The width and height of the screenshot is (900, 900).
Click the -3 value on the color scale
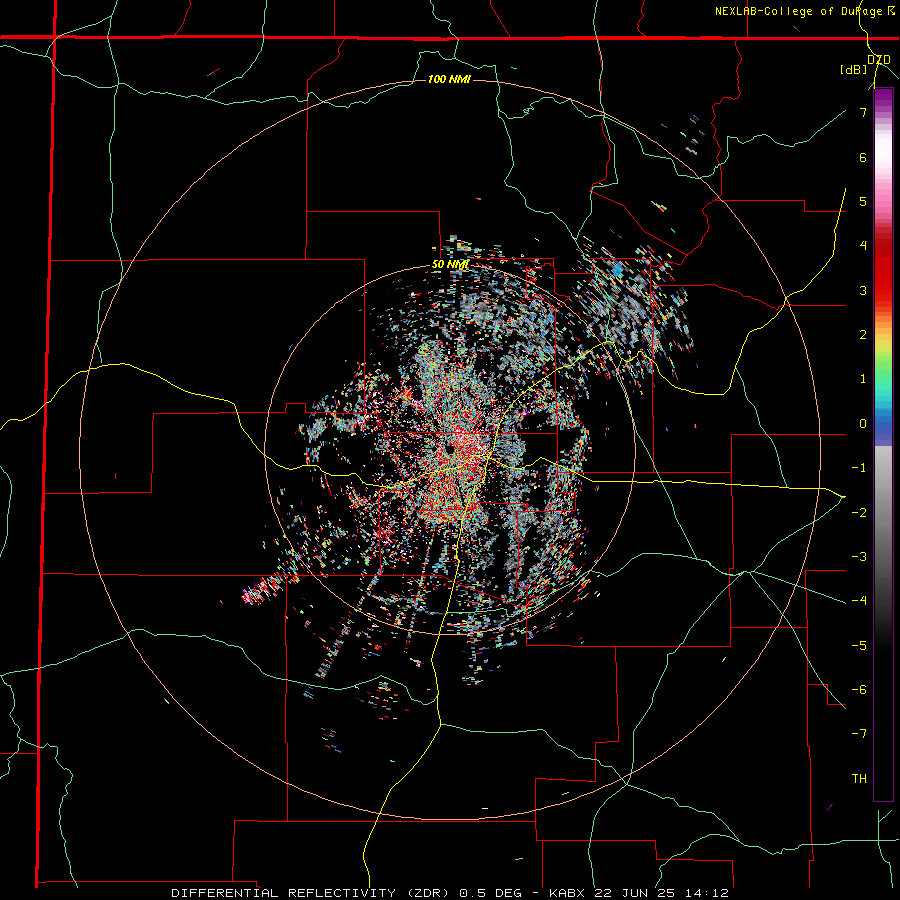(x=859, y=557)
